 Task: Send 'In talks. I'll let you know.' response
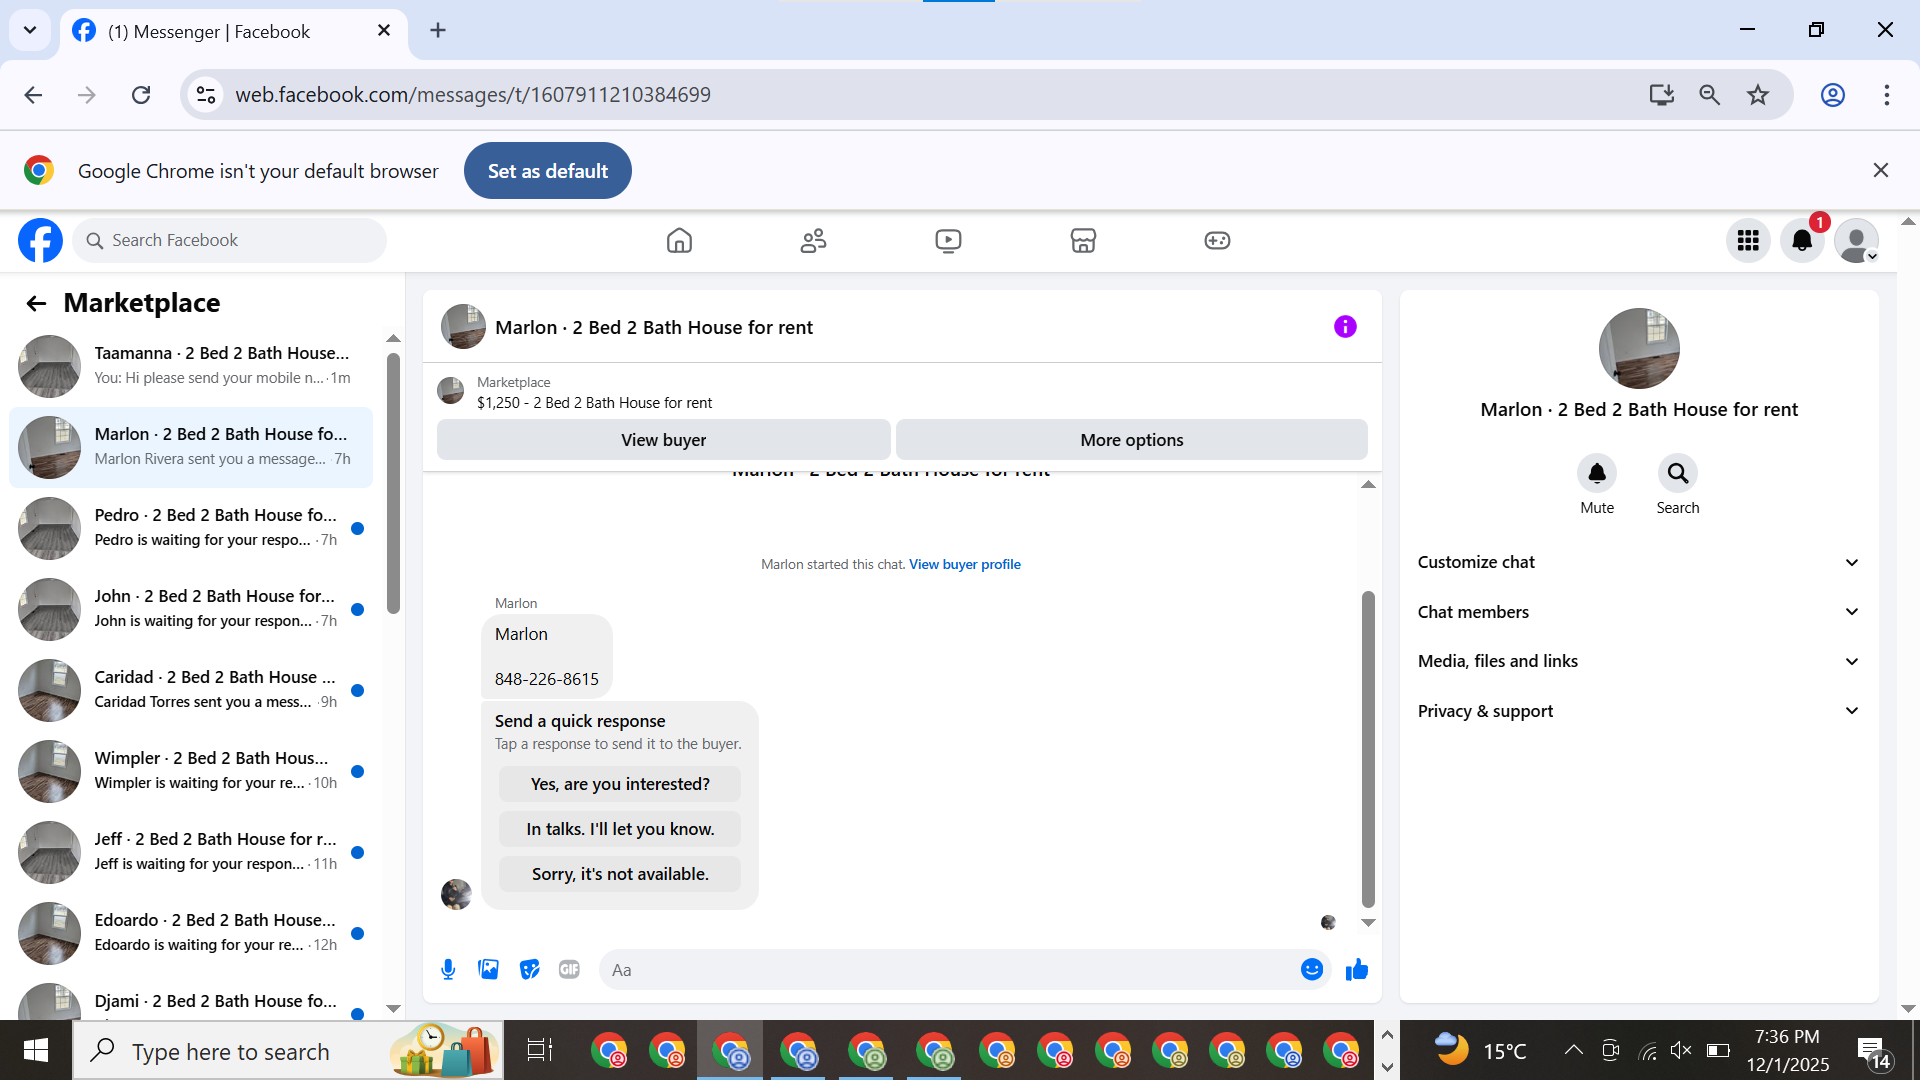(x=620, y=829)
